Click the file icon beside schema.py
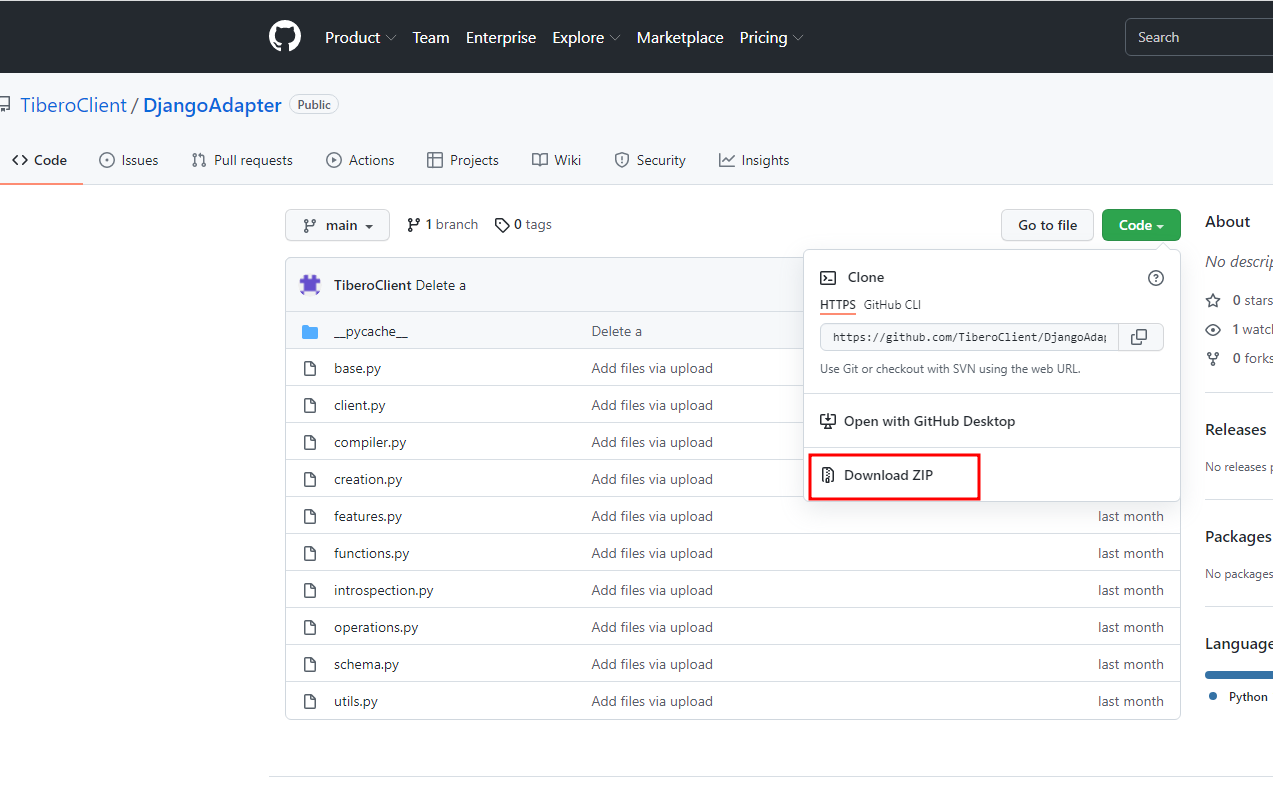This screenshot has width=1273, height=791. click(310, 665)
